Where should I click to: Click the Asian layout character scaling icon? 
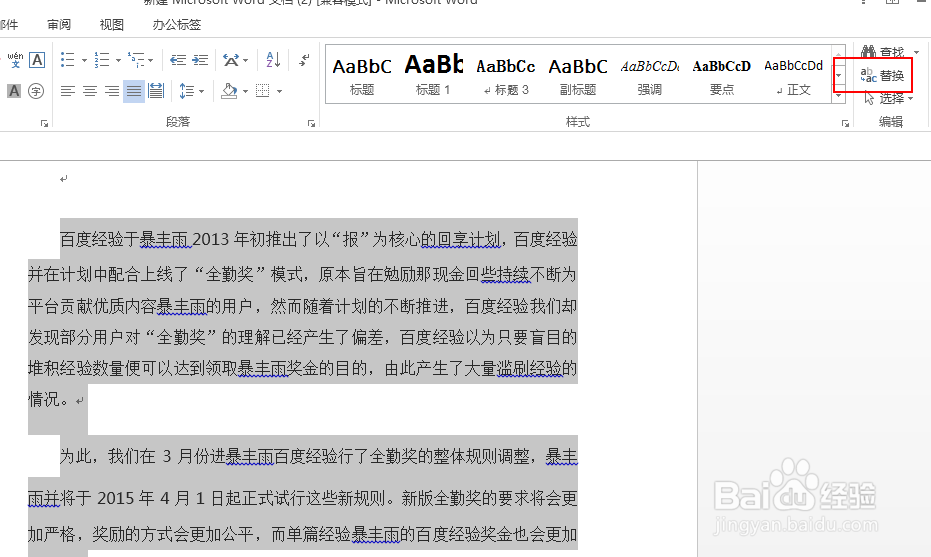point(231,59)
